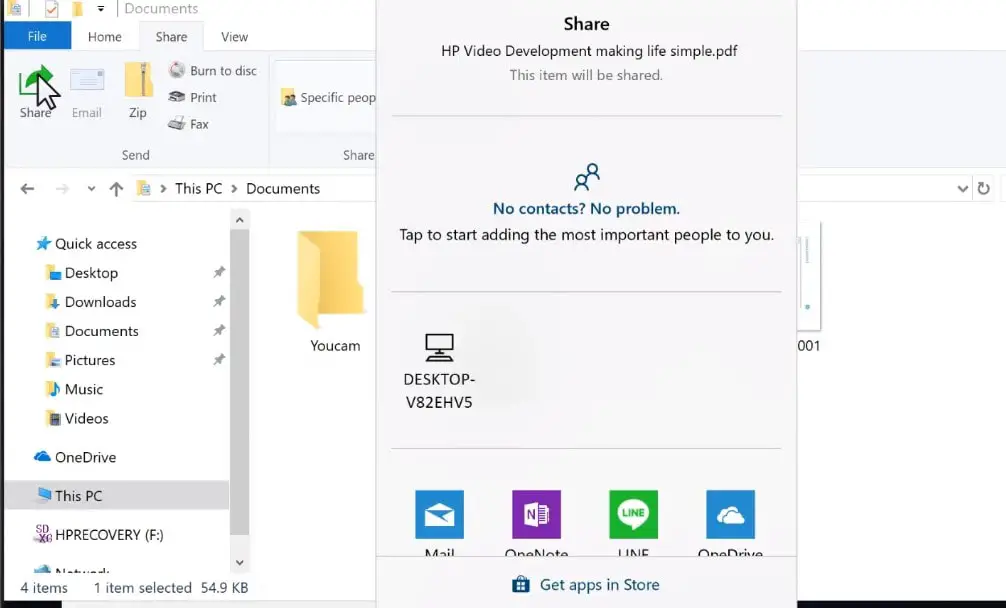Click the pin icon beside Pictures
This screenshot has width=1006, height=608.
219,360
